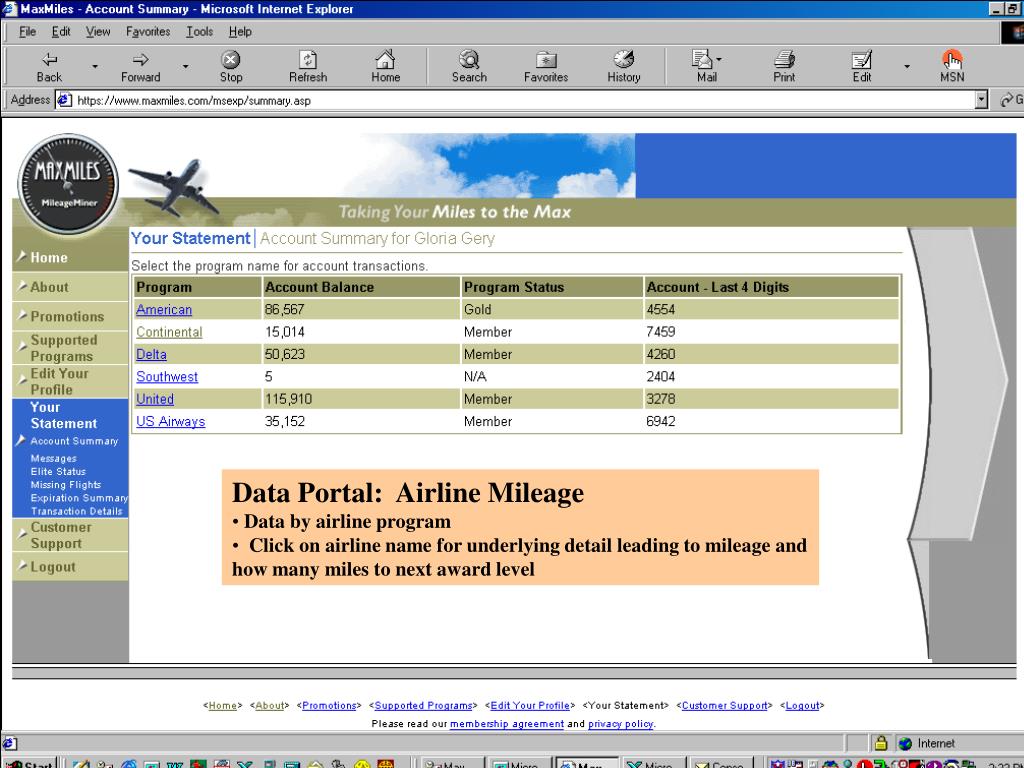Open the Continental program link

pos(169,332)
